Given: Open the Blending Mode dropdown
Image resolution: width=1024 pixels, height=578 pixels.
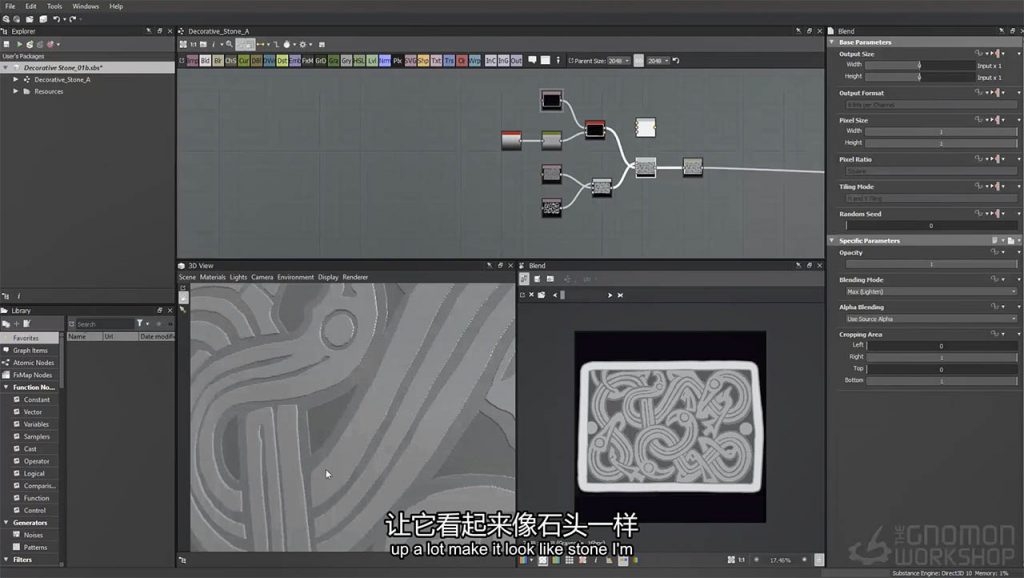Looking at the screenshot, I should 931,292.
